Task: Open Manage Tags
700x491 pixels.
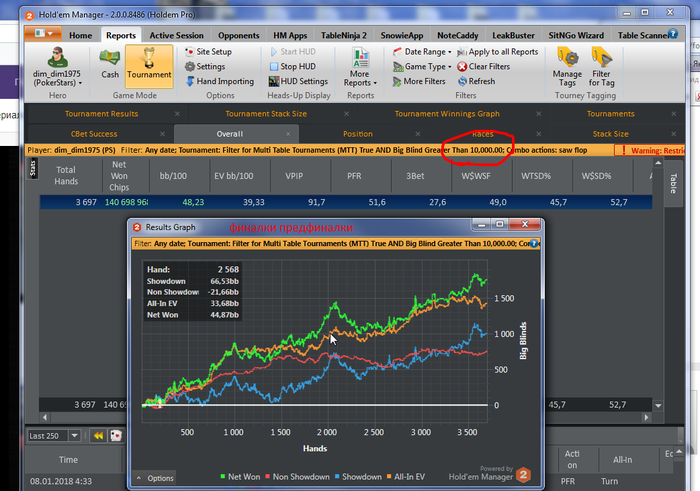Action: point(567,67)
